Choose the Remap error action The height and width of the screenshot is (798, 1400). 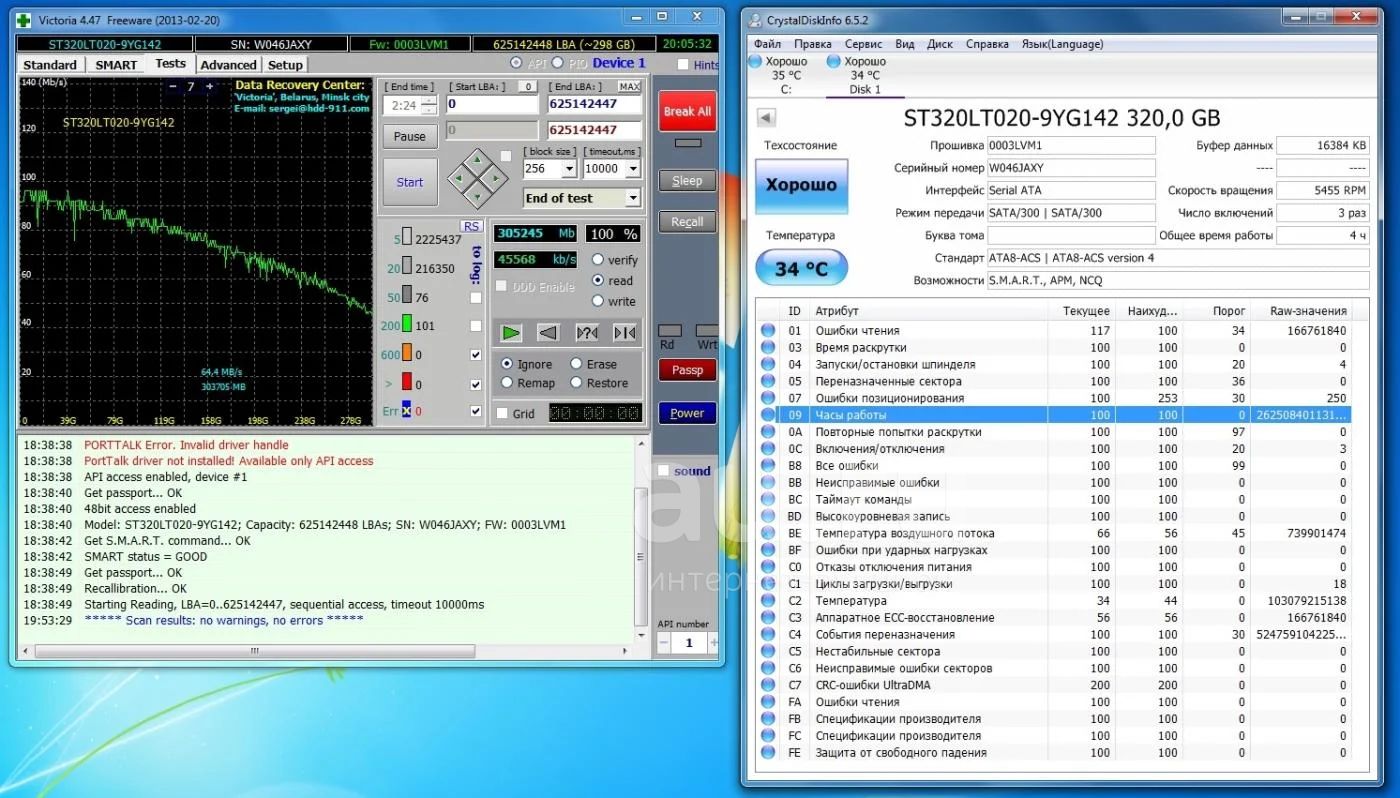coord(507,383)
